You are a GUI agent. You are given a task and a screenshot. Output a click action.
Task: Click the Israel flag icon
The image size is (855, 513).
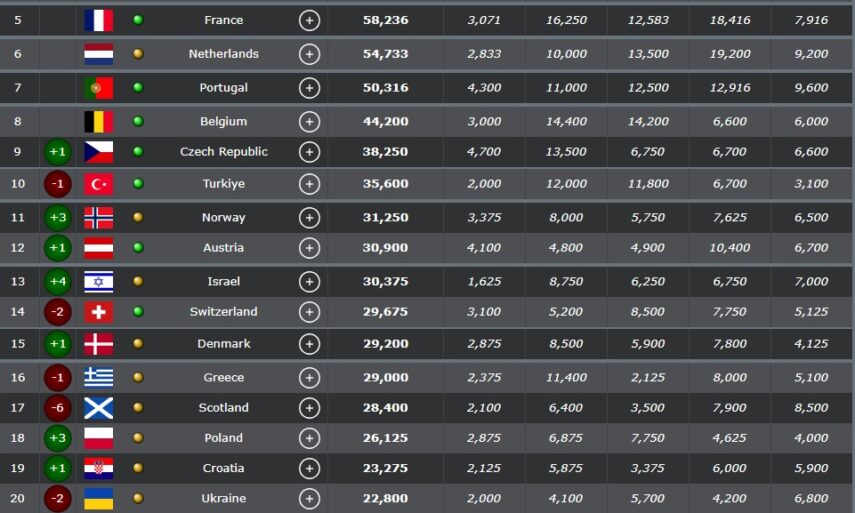coord(99,282)
